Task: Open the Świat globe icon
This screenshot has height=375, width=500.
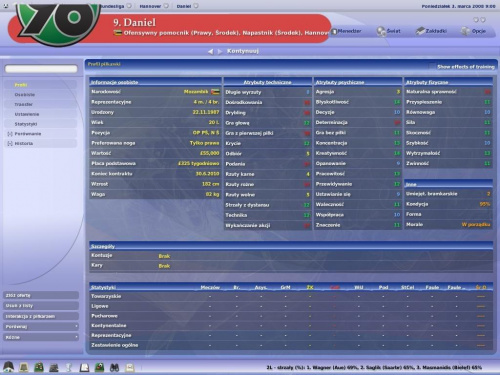Action: point(381,31)
